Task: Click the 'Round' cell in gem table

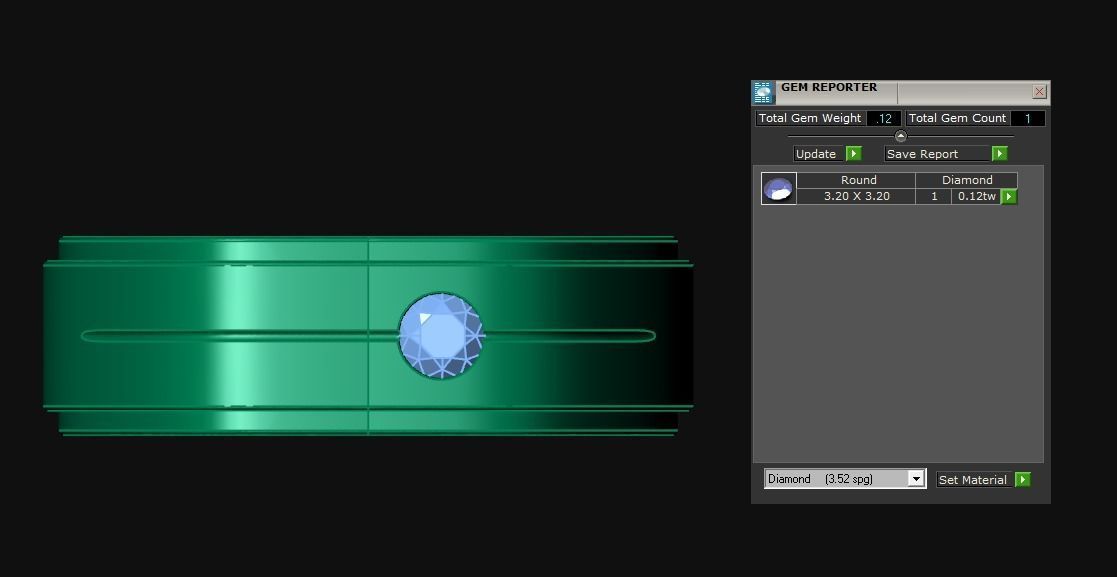Action: tap(856, 180)
